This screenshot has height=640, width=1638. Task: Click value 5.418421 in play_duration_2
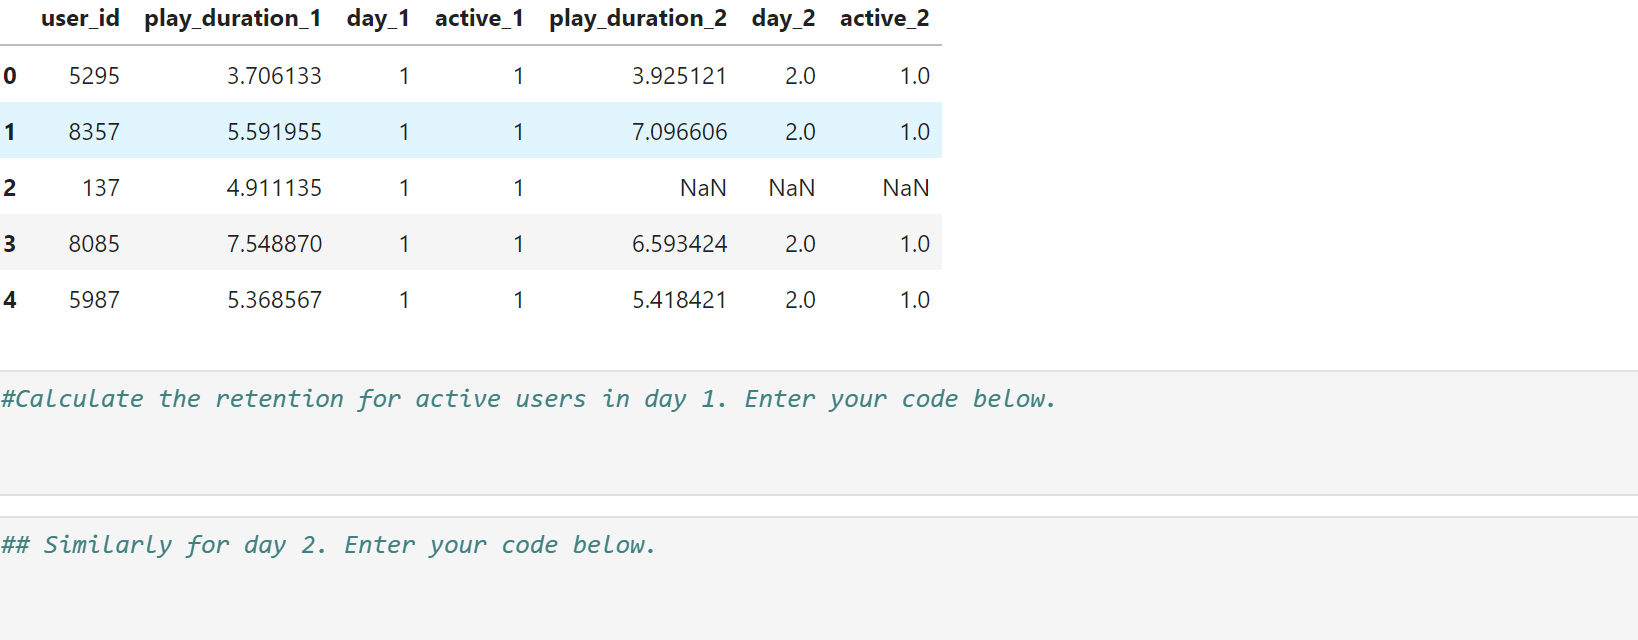coord(679,300)
